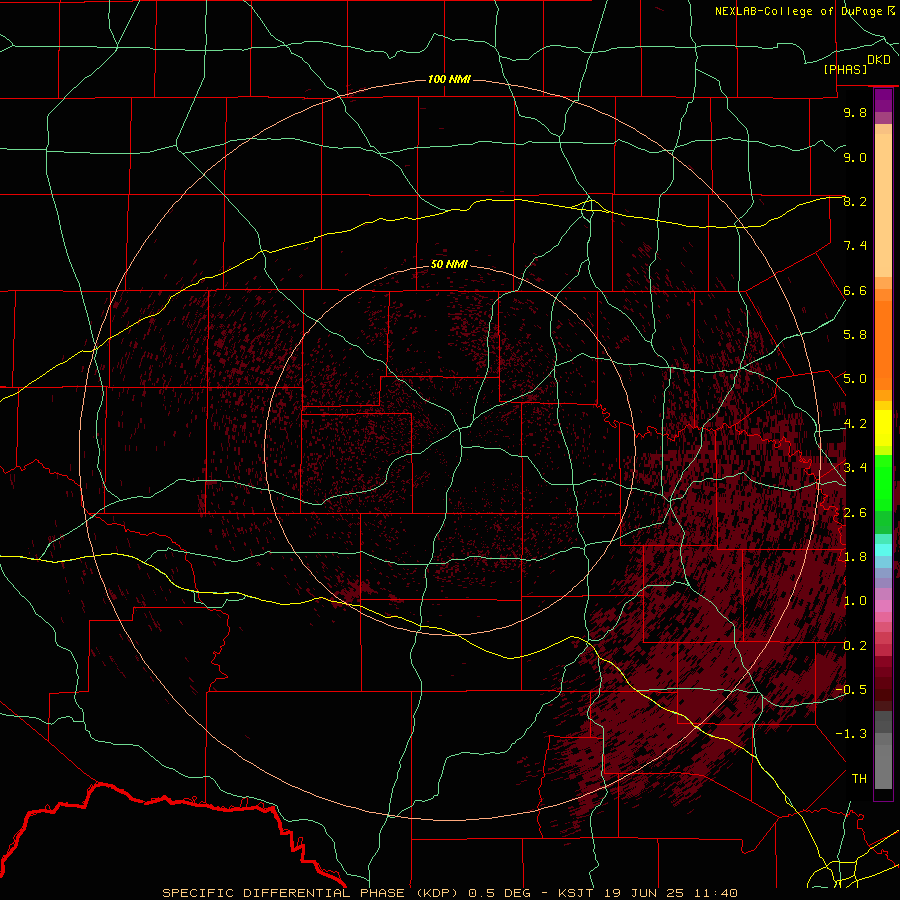Click the 9.8 value on color scale
This screenshot has height=900, width=900.
click(x=855, y=112)
